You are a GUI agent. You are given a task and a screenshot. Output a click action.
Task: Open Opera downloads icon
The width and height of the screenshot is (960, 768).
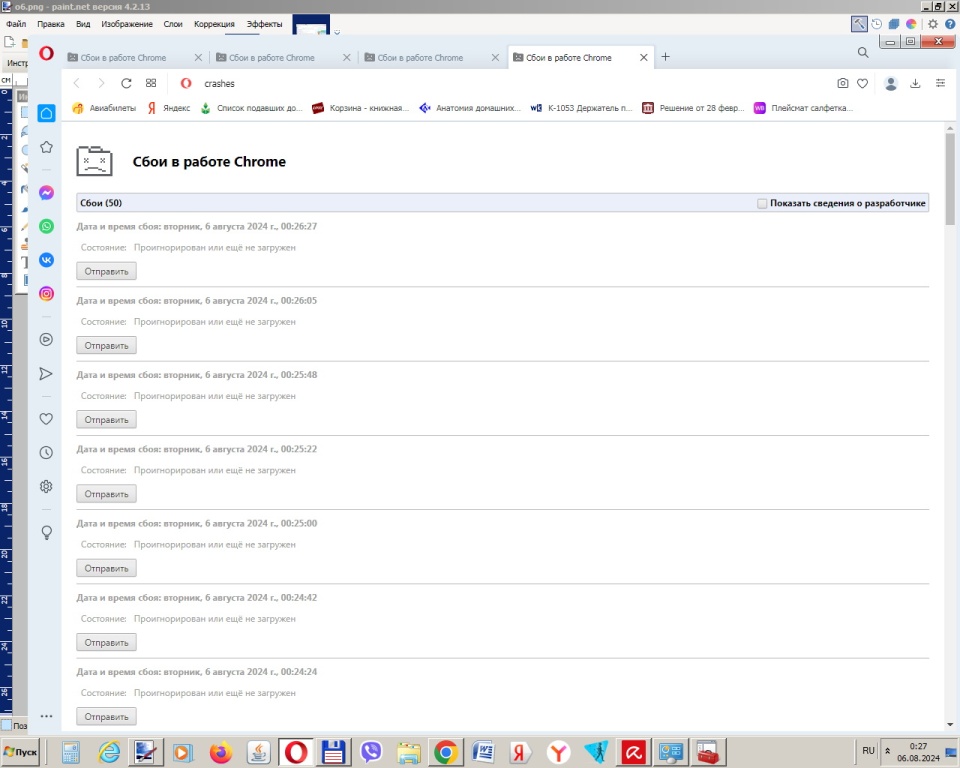tap(915, 83)
